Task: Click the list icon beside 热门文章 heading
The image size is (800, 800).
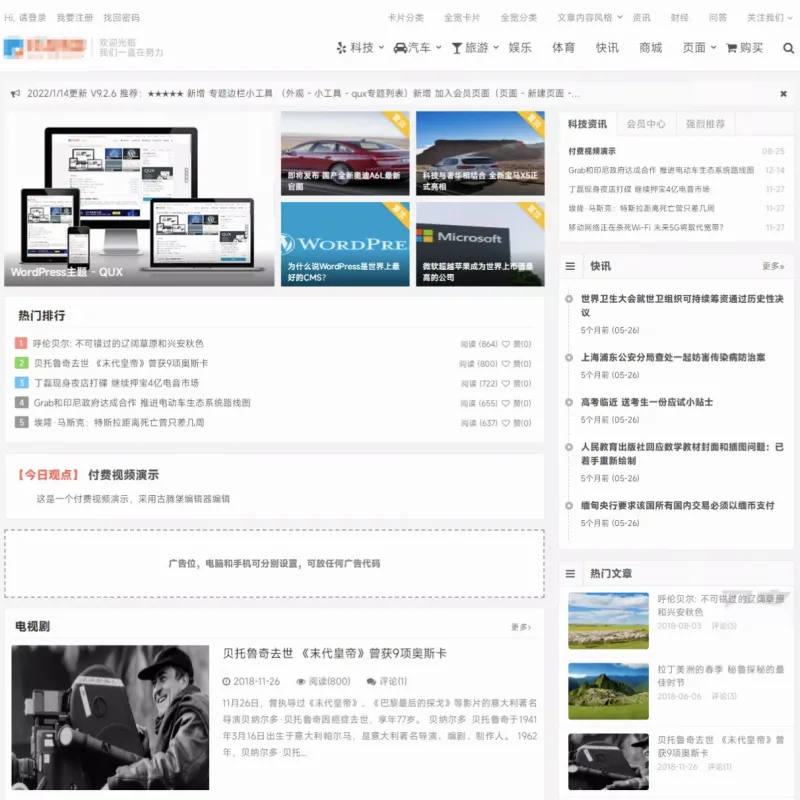Action: [x=570, y=573]
